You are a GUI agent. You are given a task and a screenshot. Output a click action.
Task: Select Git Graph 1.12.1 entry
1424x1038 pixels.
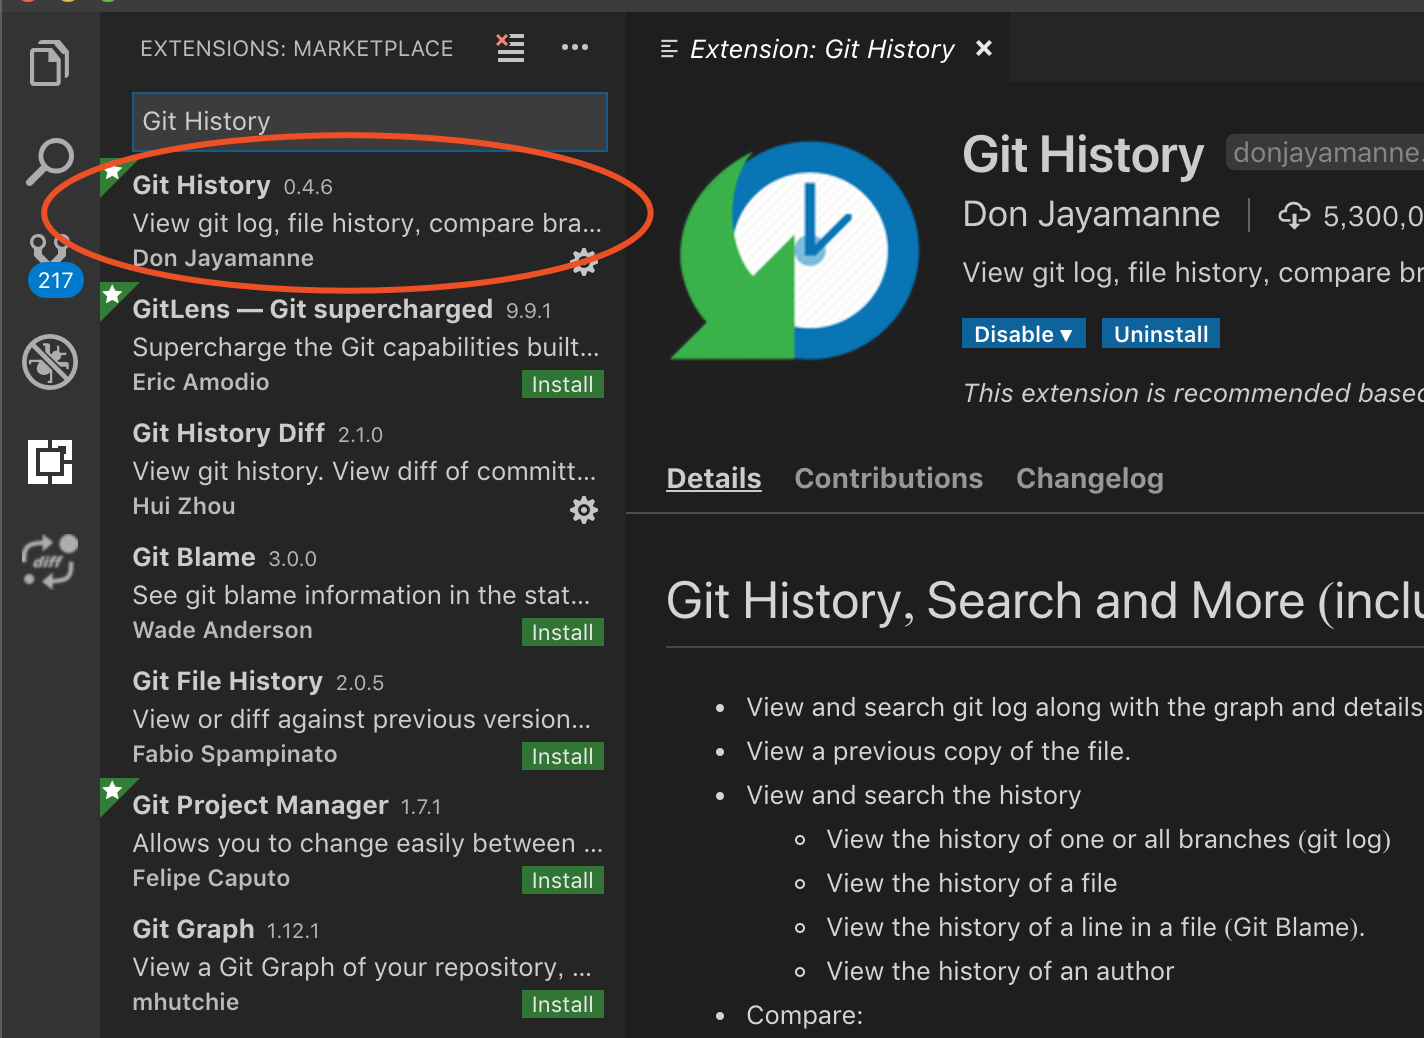(x=364, y=966)
